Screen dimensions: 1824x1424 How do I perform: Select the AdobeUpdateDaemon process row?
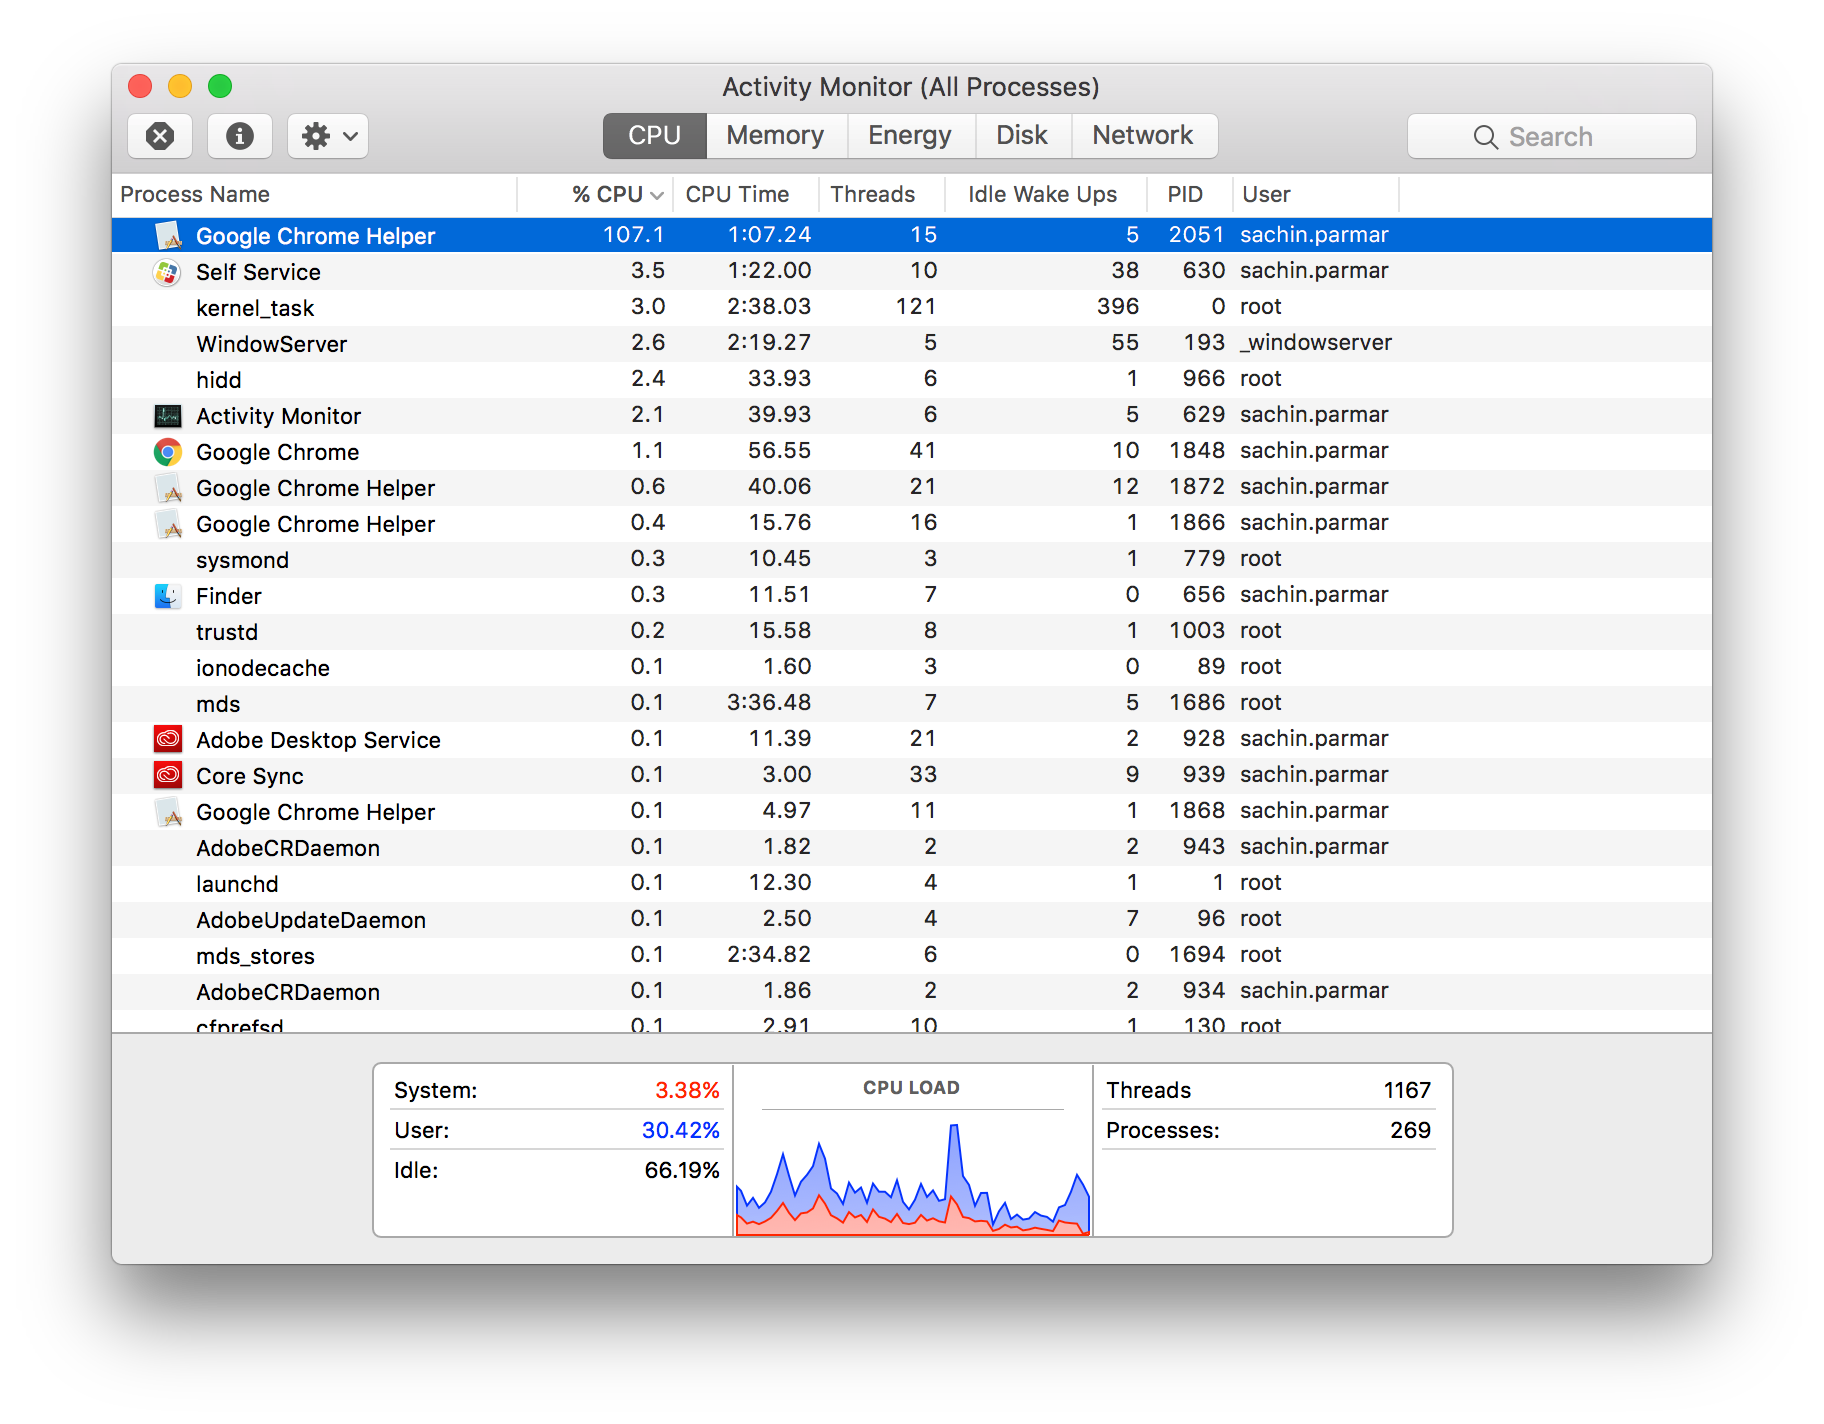(x=912, y=920)
